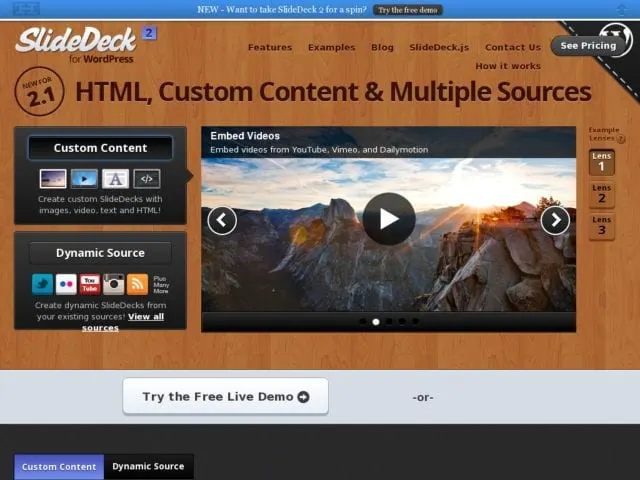This screenshot has width=640, height=480.
Task: Click the text 'A' content icon
Action: (x=116, y=179)
